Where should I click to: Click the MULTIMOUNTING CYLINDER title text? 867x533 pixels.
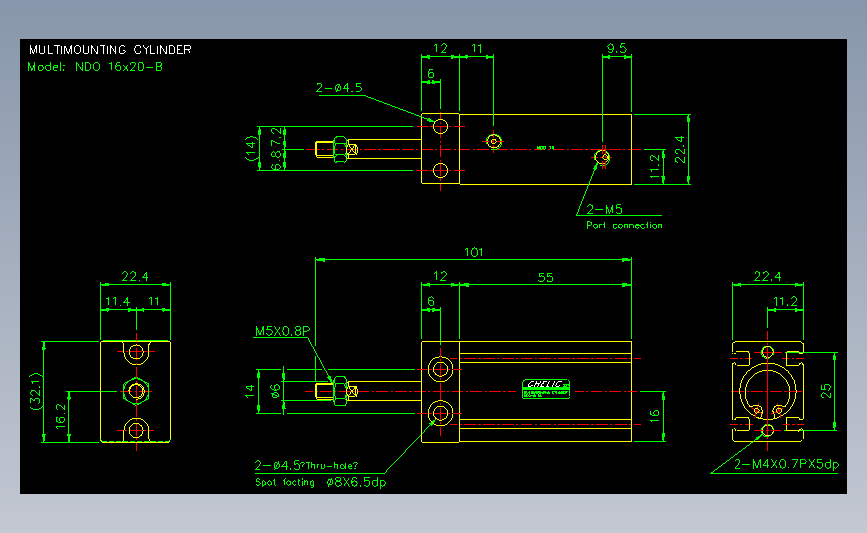[x=110, y=50]
